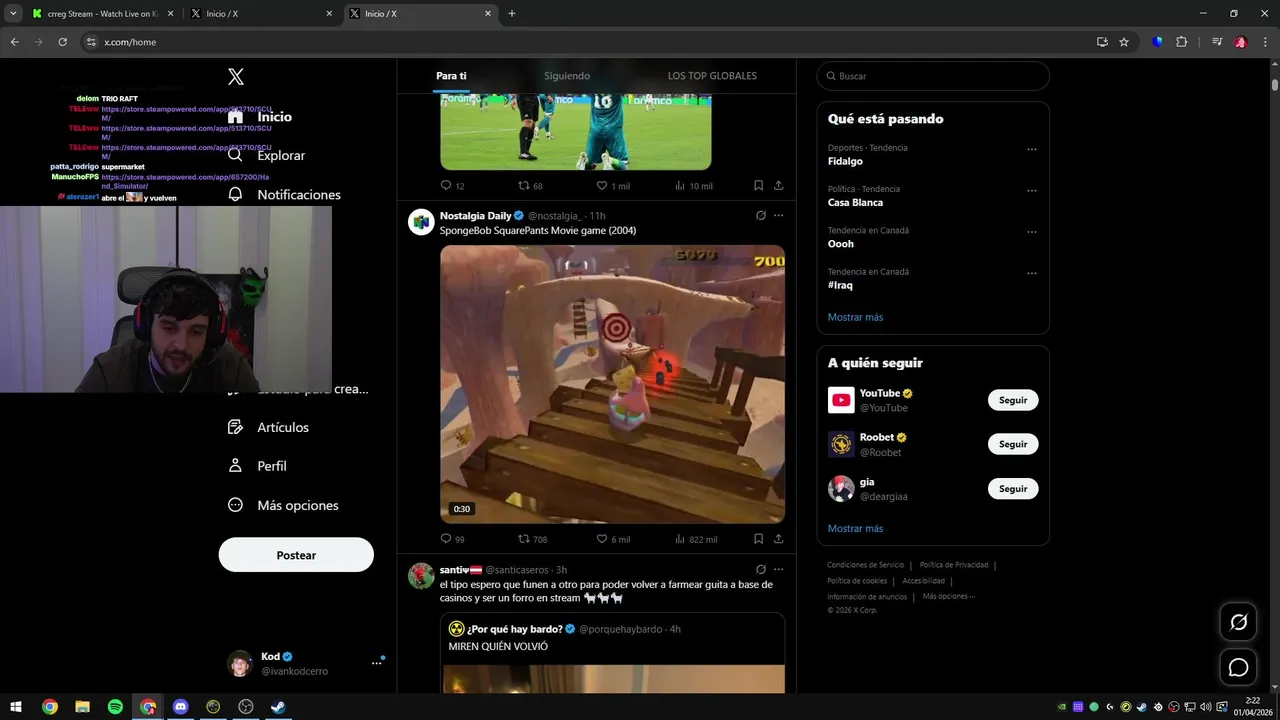Open more menu on Nostalgia Daily post
This screenshot has width=1280, height=720.
[778, 216]
